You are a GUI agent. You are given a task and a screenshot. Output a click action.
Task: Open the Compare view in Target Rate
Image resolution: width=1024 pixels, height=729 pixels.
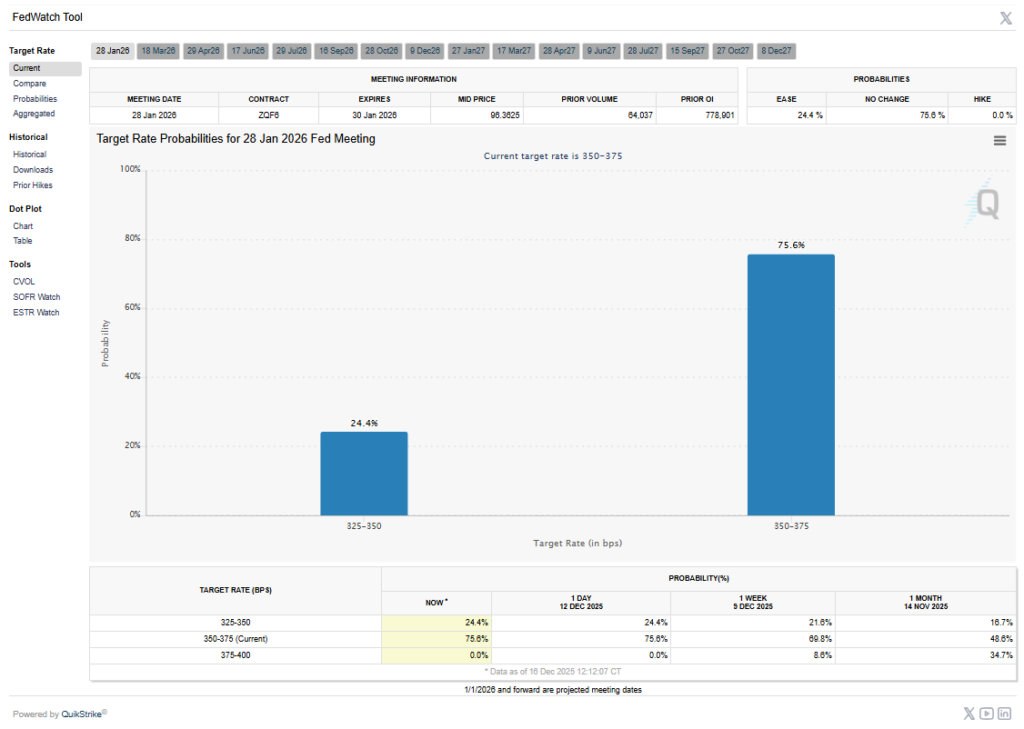click(x=29, y=84)
